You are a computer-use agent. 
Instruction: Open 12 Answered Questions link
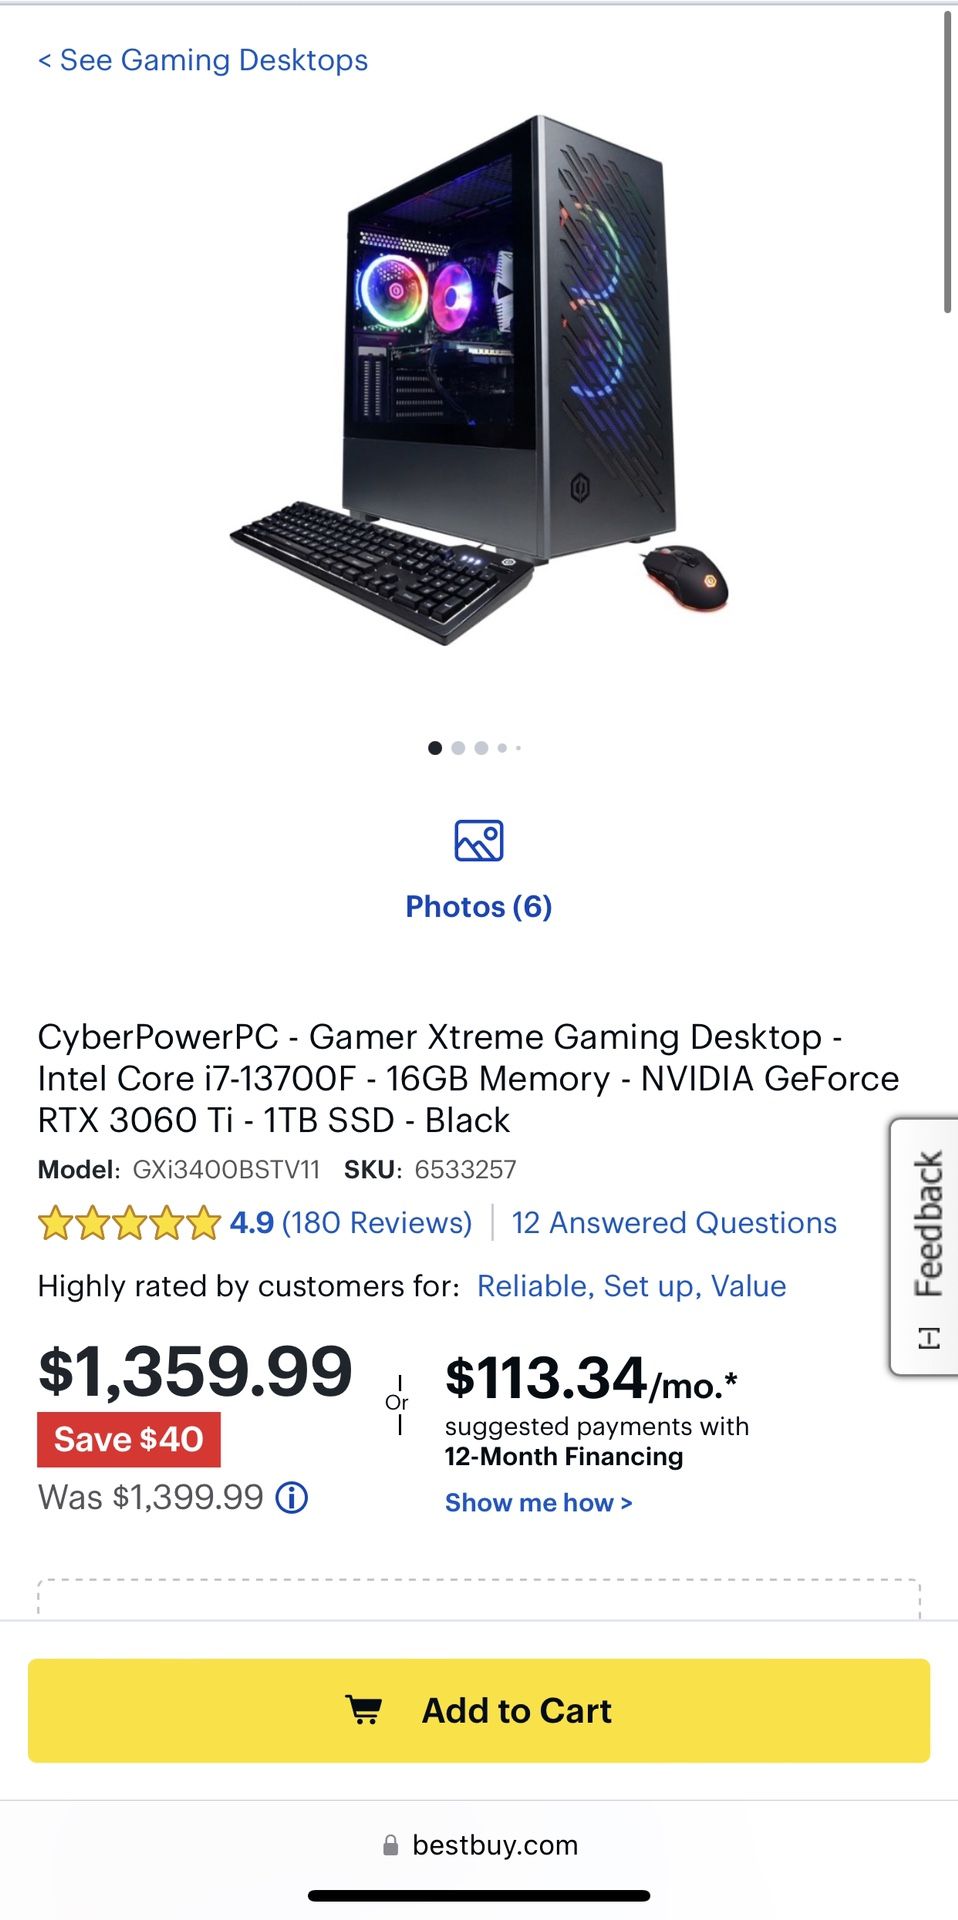click(x=674, y=1223)
